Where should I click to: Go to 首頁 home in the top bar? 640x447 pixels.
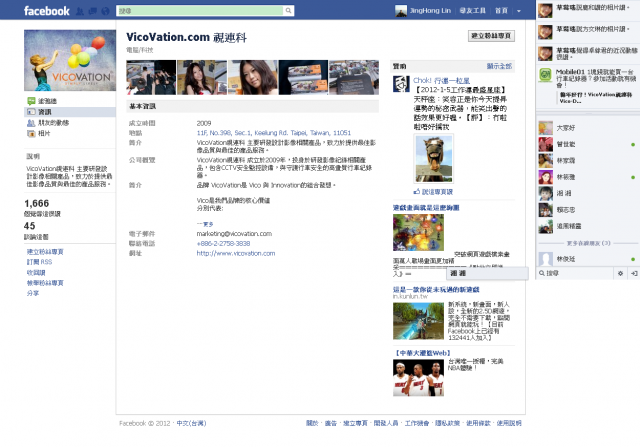[501, 11]
